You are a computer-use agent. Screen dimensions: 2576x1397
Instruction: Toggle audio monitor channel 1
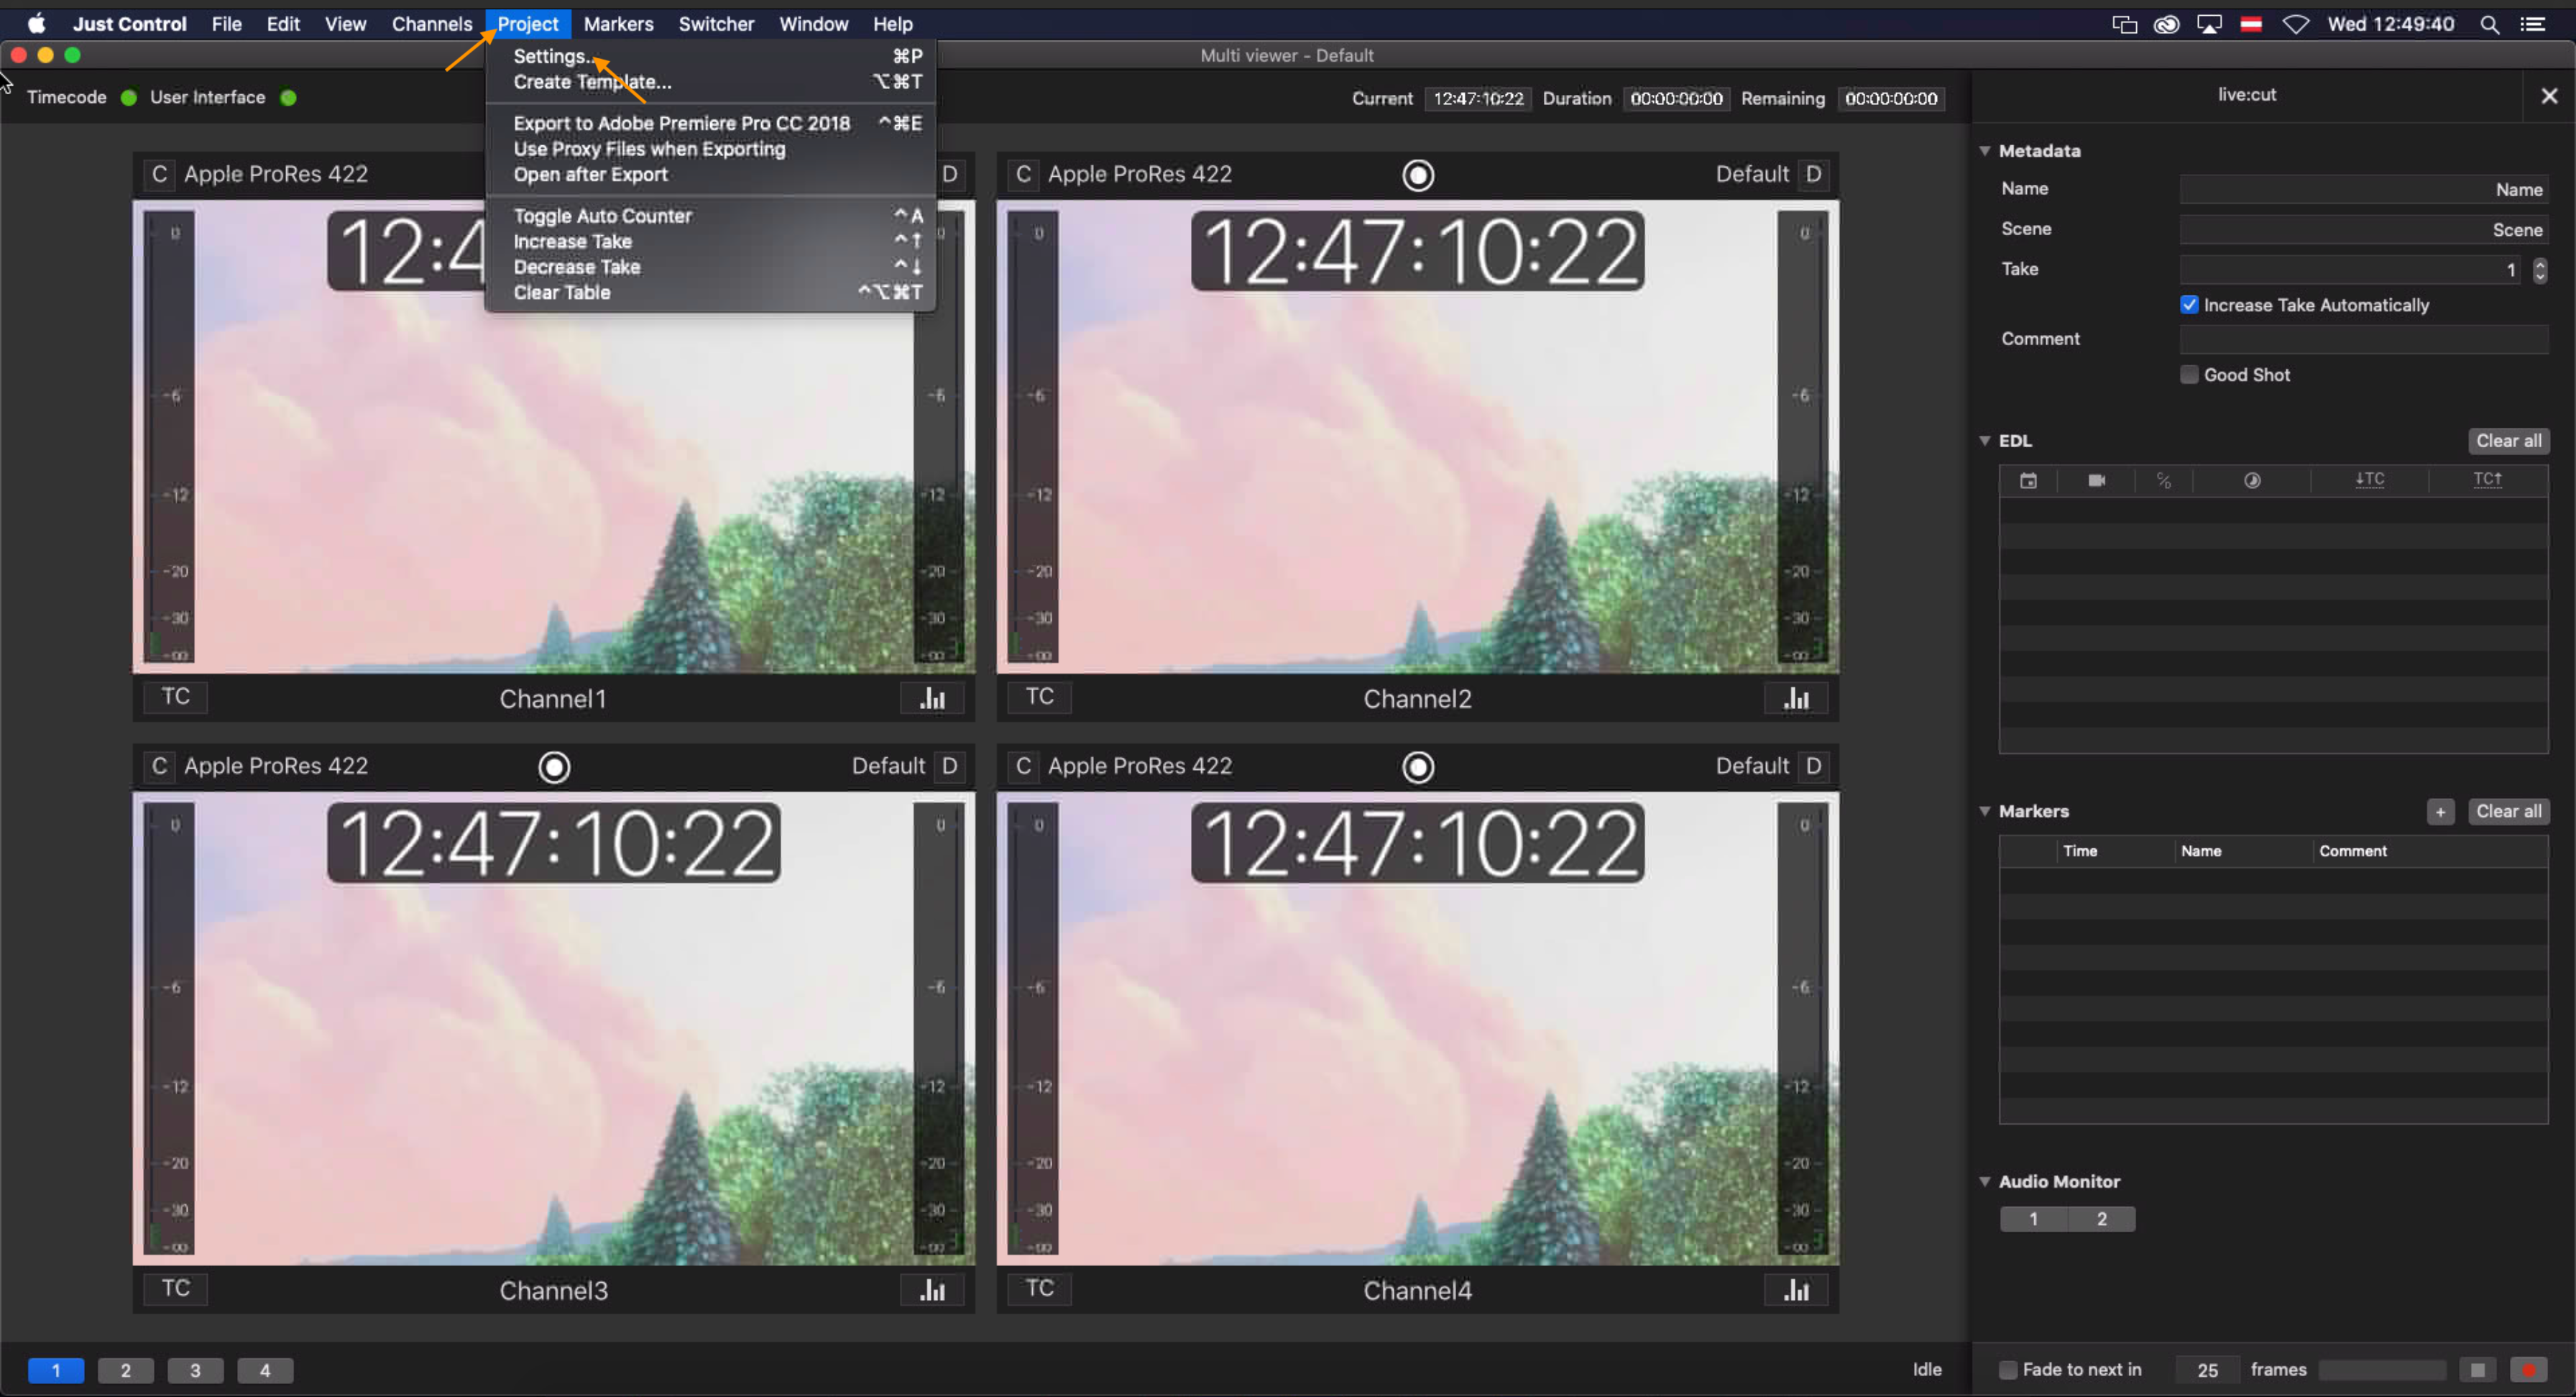(2033, 1219)
